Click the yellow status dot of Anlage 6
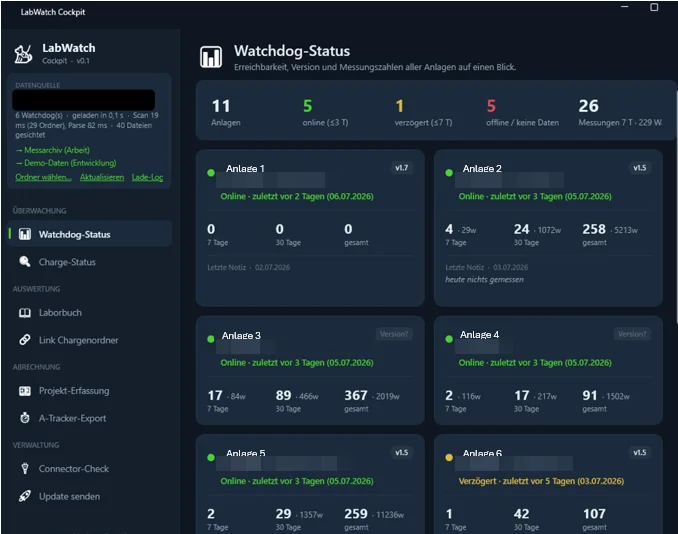 tap(449, 457)
